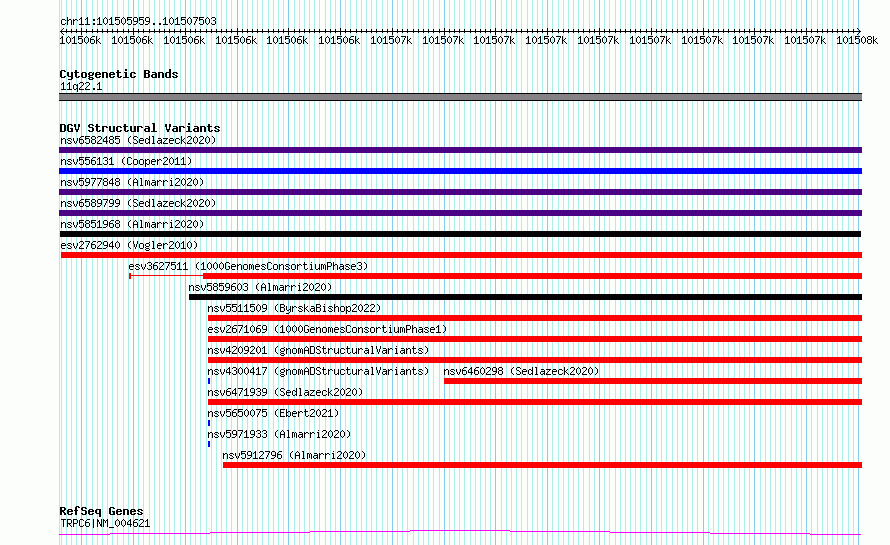890x545 pixels.
Task: Click the 11q22.1 band label
Action: point(81,86)
